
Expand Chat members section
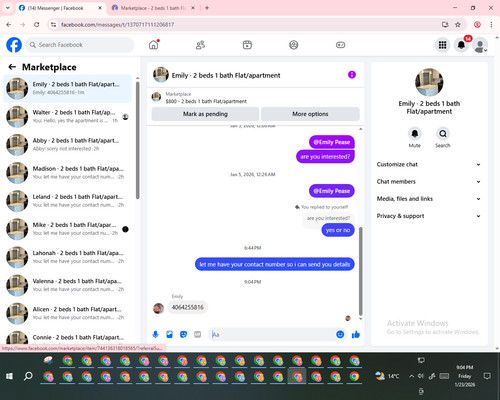tap(429, 182)
